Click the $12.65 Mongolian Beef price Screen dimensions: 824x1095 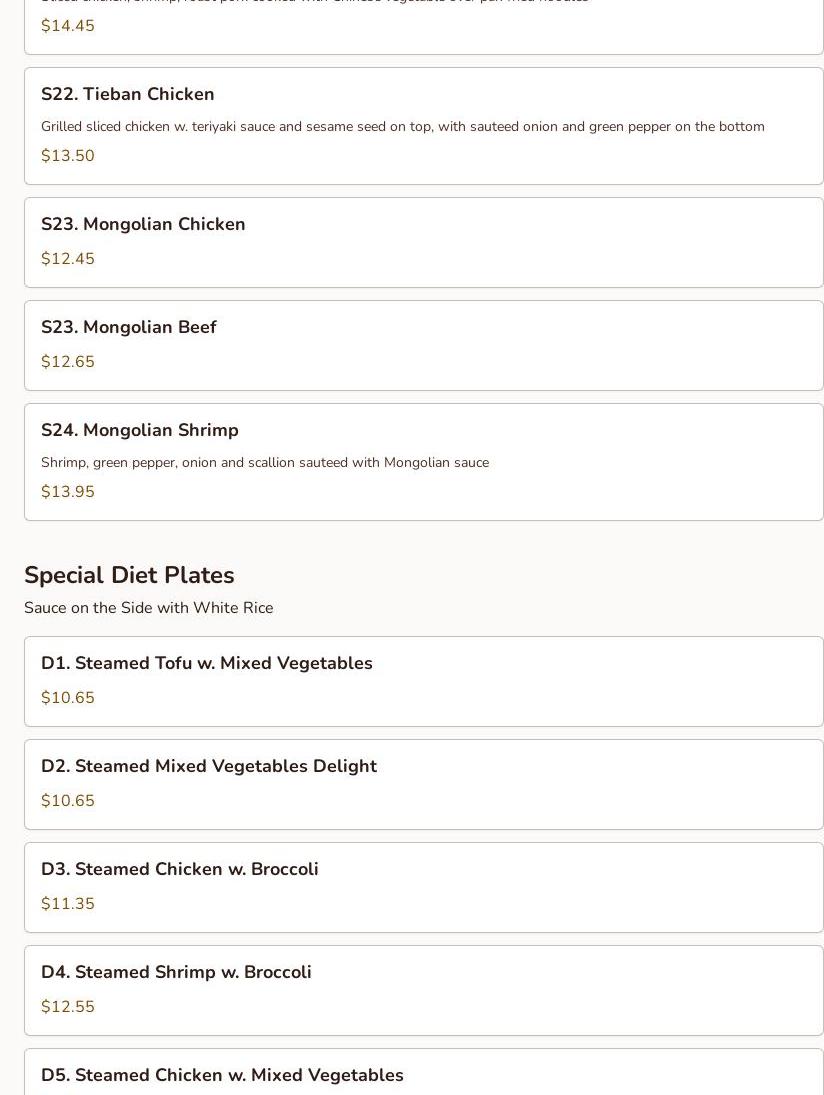point(68,362)
